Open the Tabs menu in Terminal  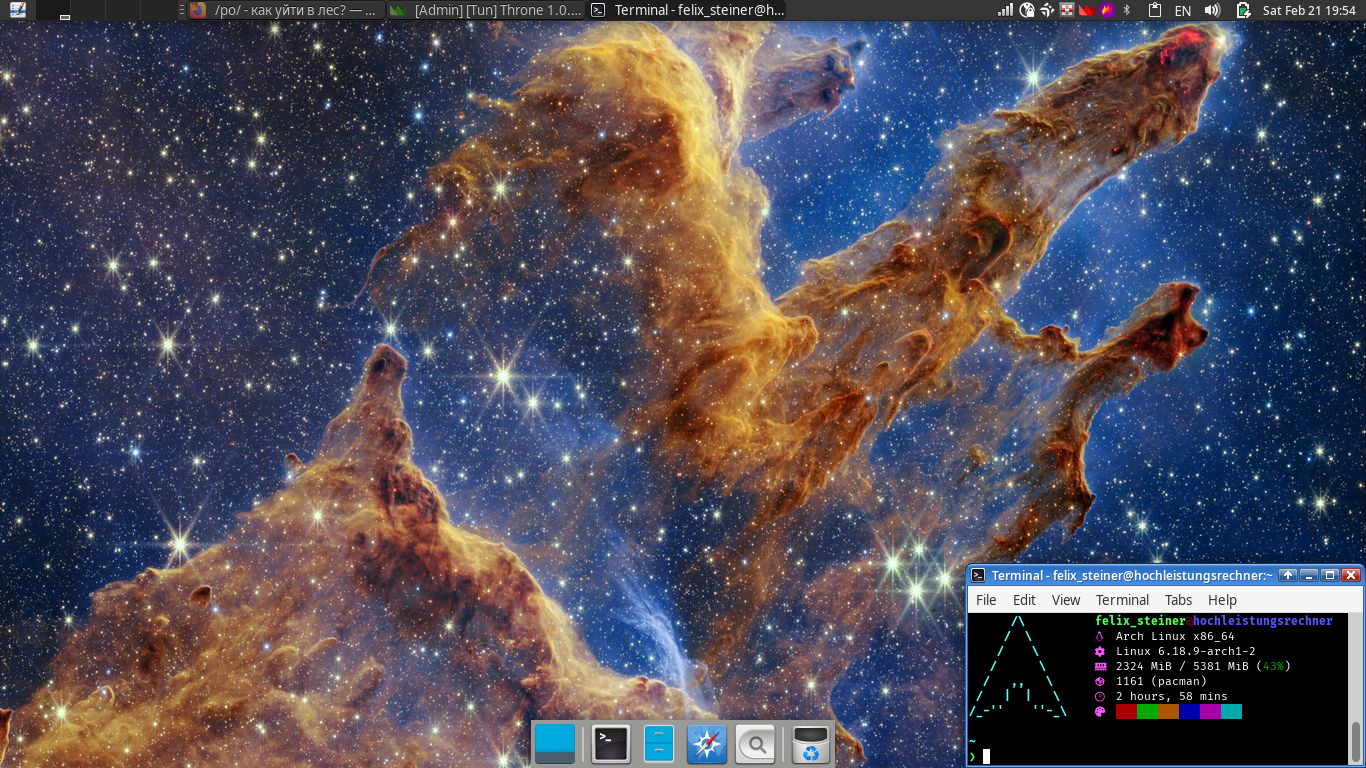pyautogui.click(x=1178, y=600)
